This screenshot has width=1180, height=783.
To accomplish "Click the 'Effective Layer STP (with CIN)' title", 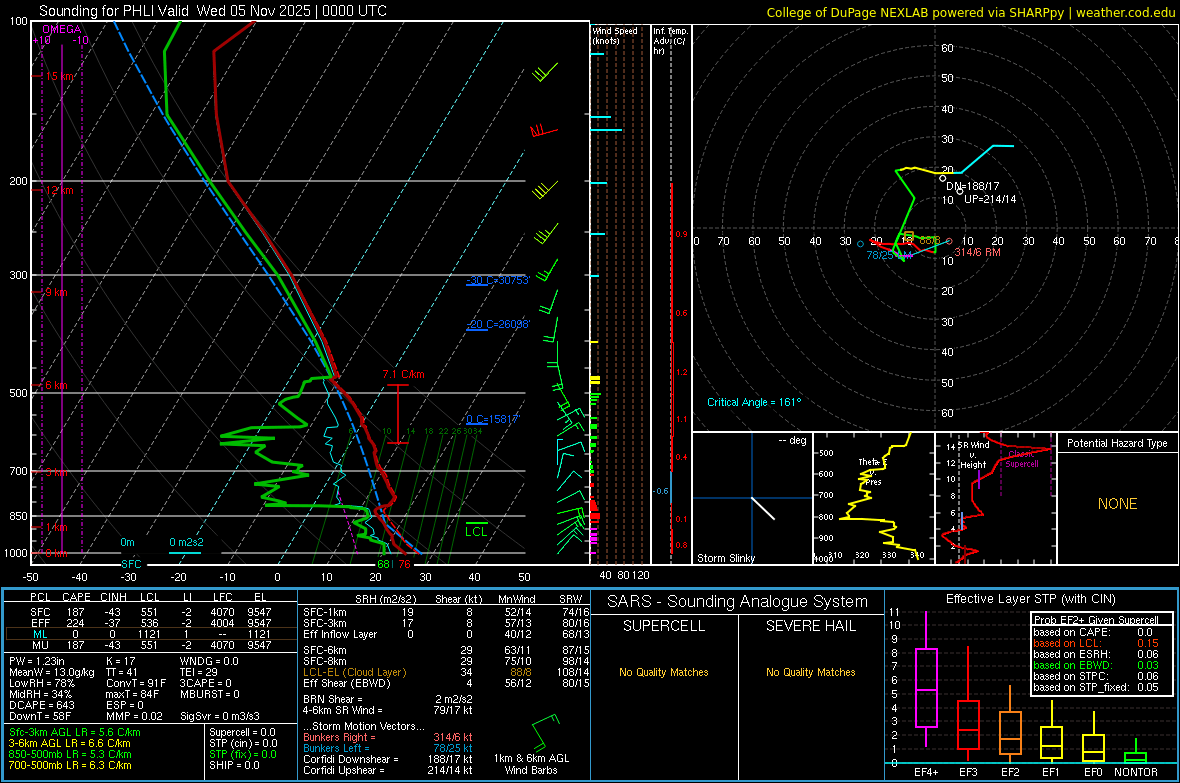I will 1030,599.
